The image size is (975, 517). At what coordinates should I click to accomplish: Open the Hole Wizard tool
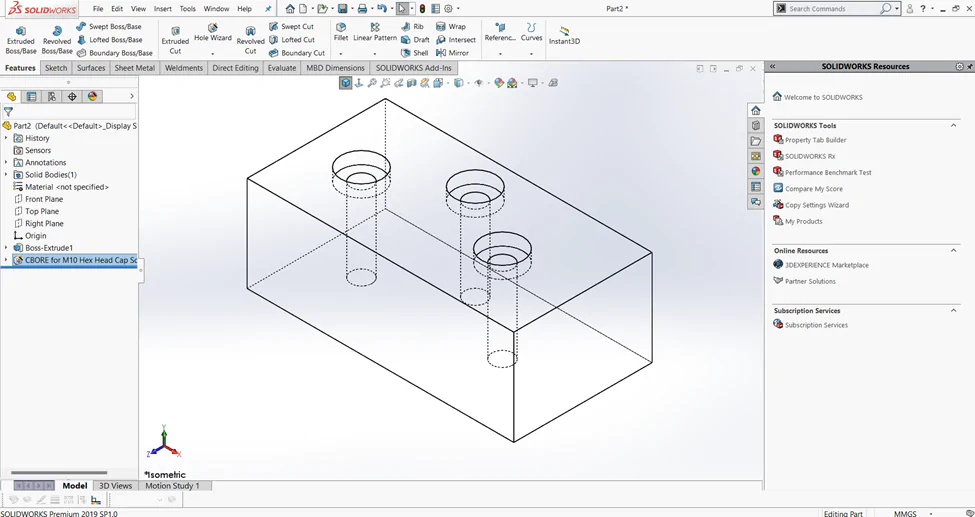[213, 33]
